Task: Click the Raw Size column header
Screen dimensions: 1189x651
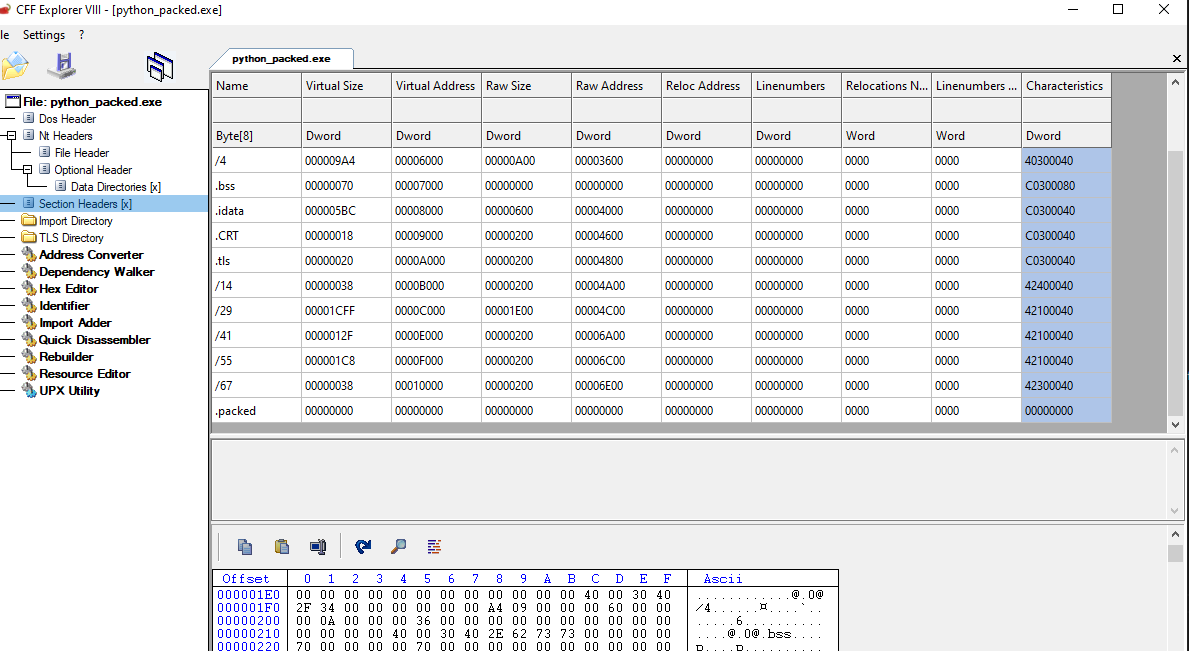Action: pos(527,86)
